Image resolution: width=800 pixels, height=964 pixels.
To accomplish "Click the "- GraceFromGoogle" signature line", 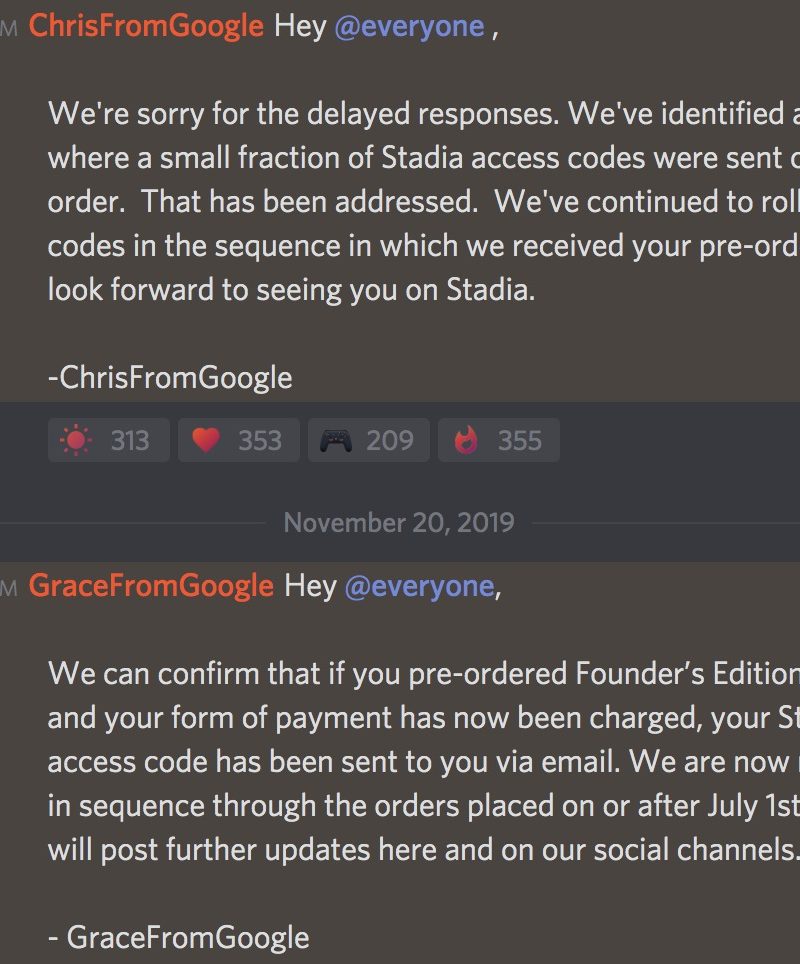I will point(178,937).
